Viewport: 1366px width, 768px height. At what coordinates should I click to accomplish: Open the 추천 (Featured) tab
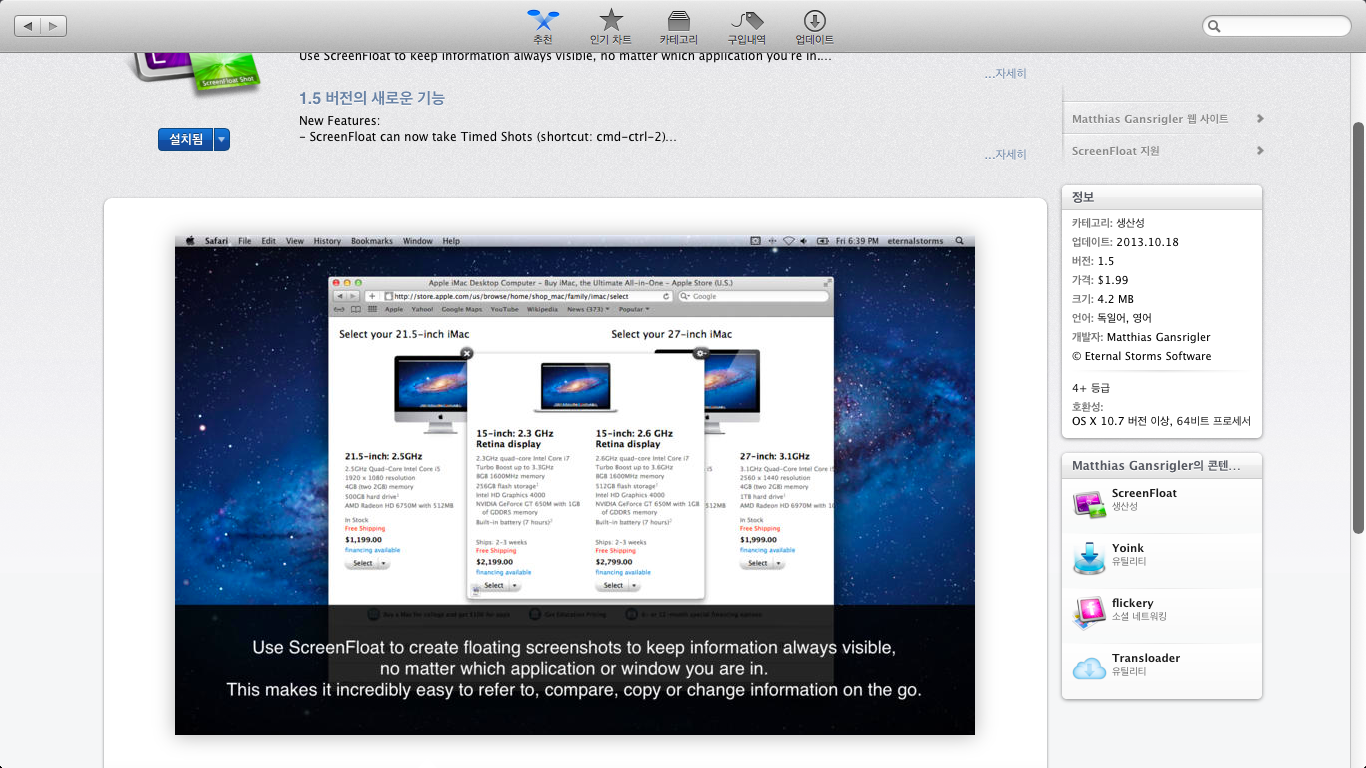[x=543, y=27]
